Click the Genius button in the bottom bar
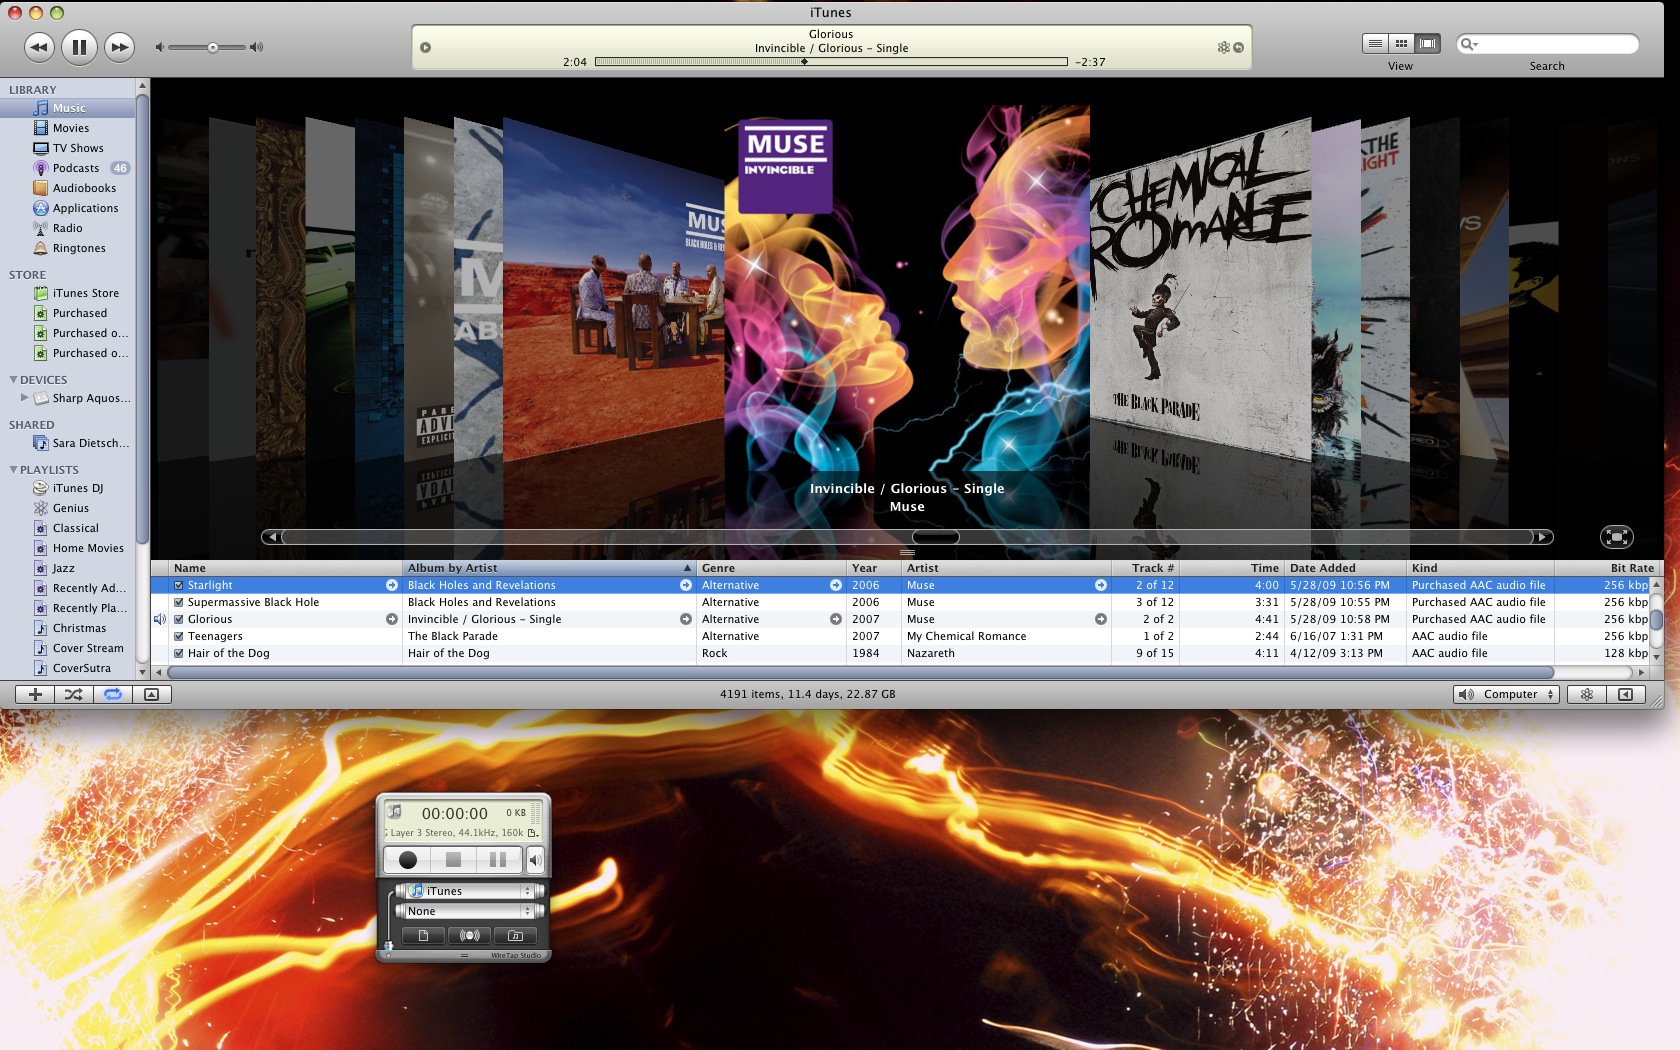Viewport: 1680px width, 1050px height. (x=1586, y=694)
